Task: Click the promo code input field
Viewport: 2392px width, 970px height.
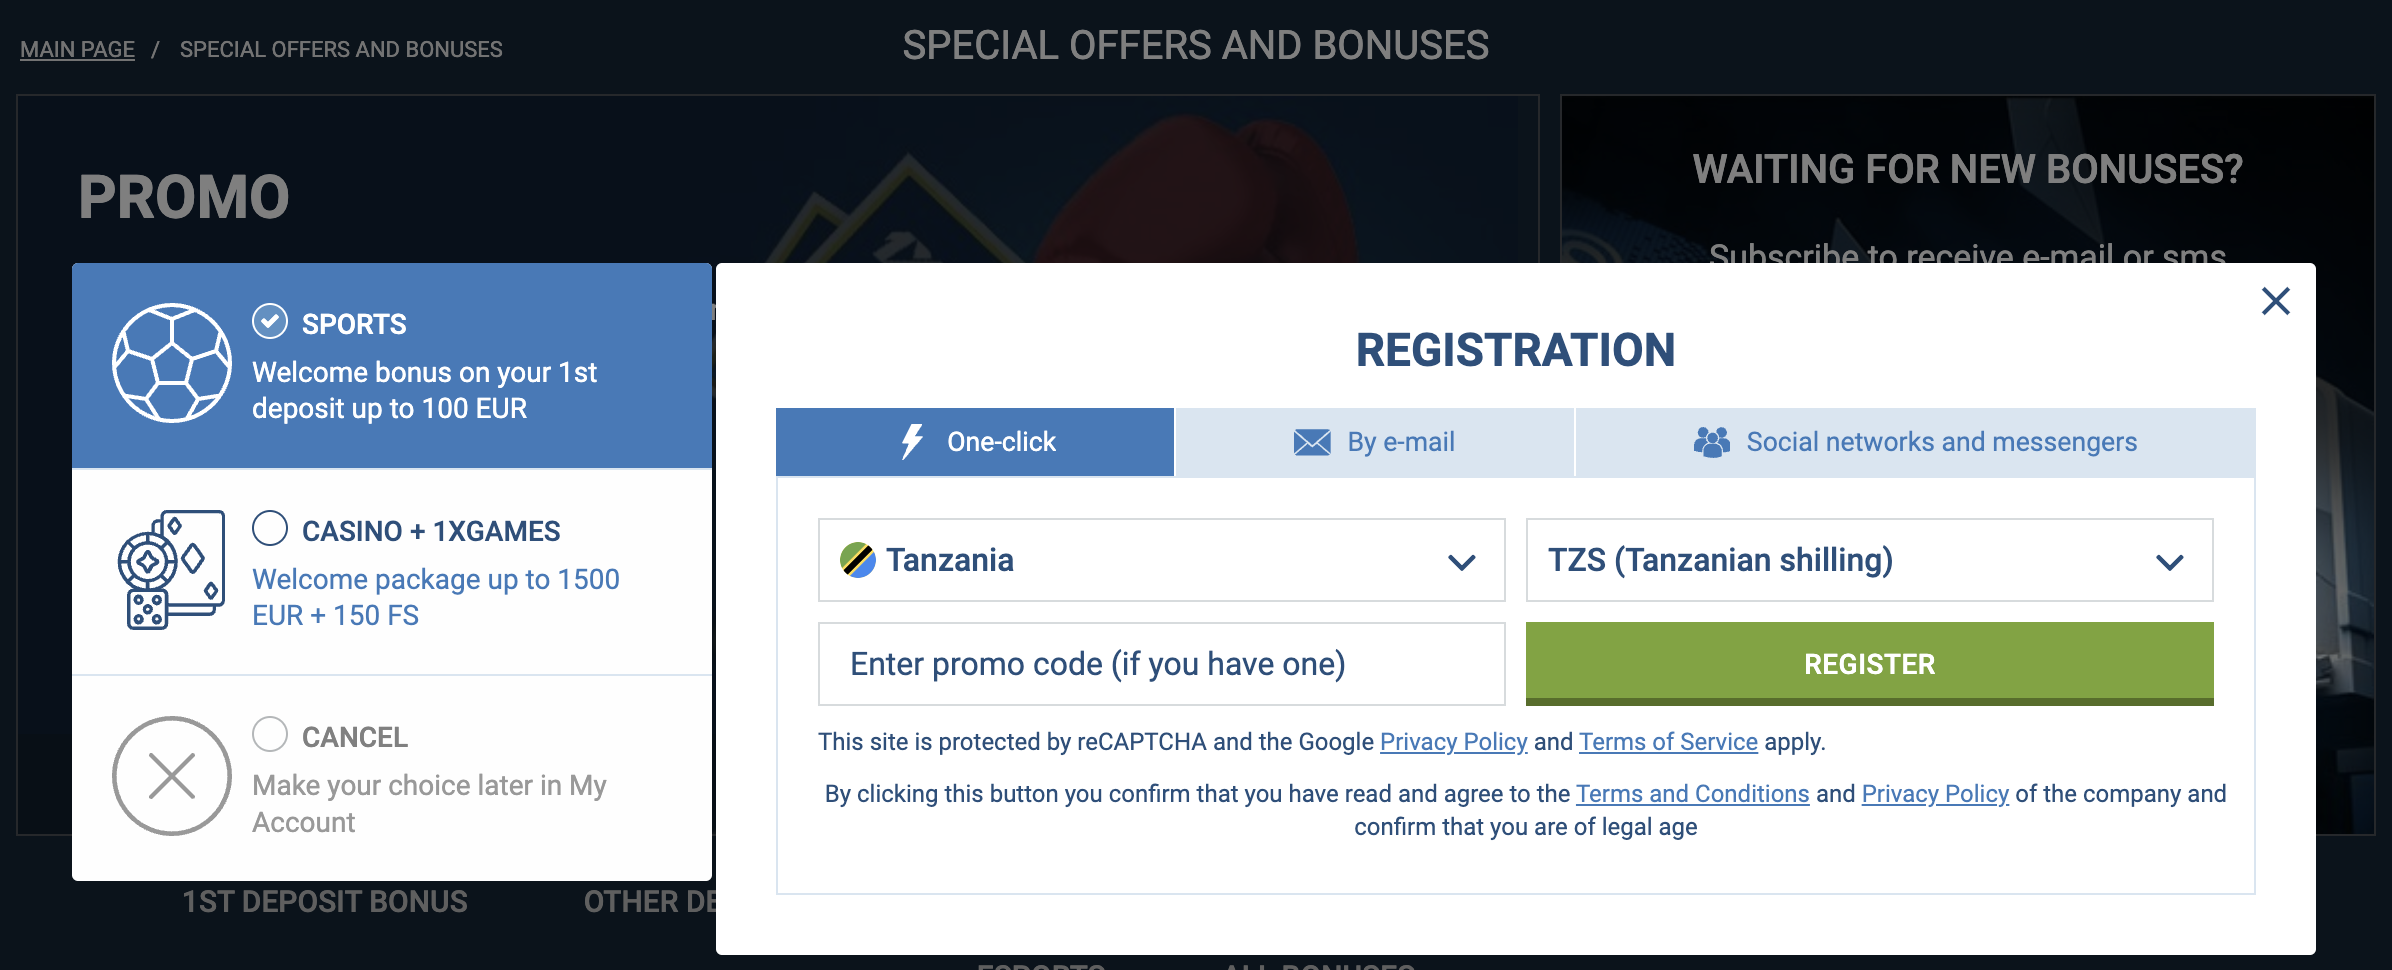Action: tap(1160, 663)
